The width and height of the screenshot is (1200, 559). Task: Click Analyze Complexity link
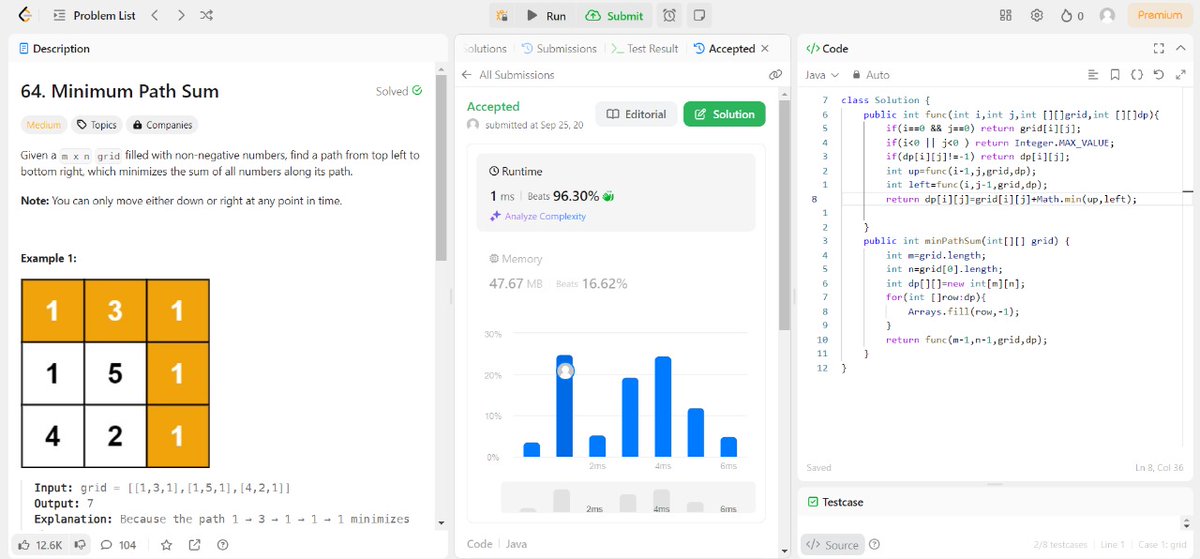point(538,217)
